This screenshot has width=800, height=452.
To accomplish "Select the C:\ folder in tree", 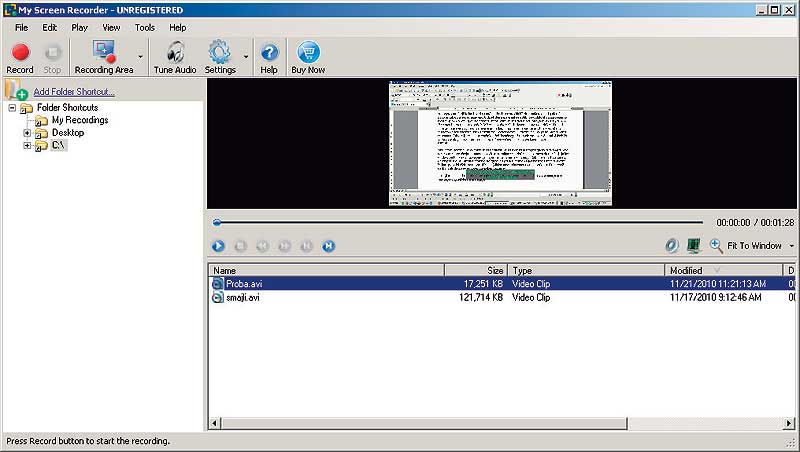I will [58, 145].
